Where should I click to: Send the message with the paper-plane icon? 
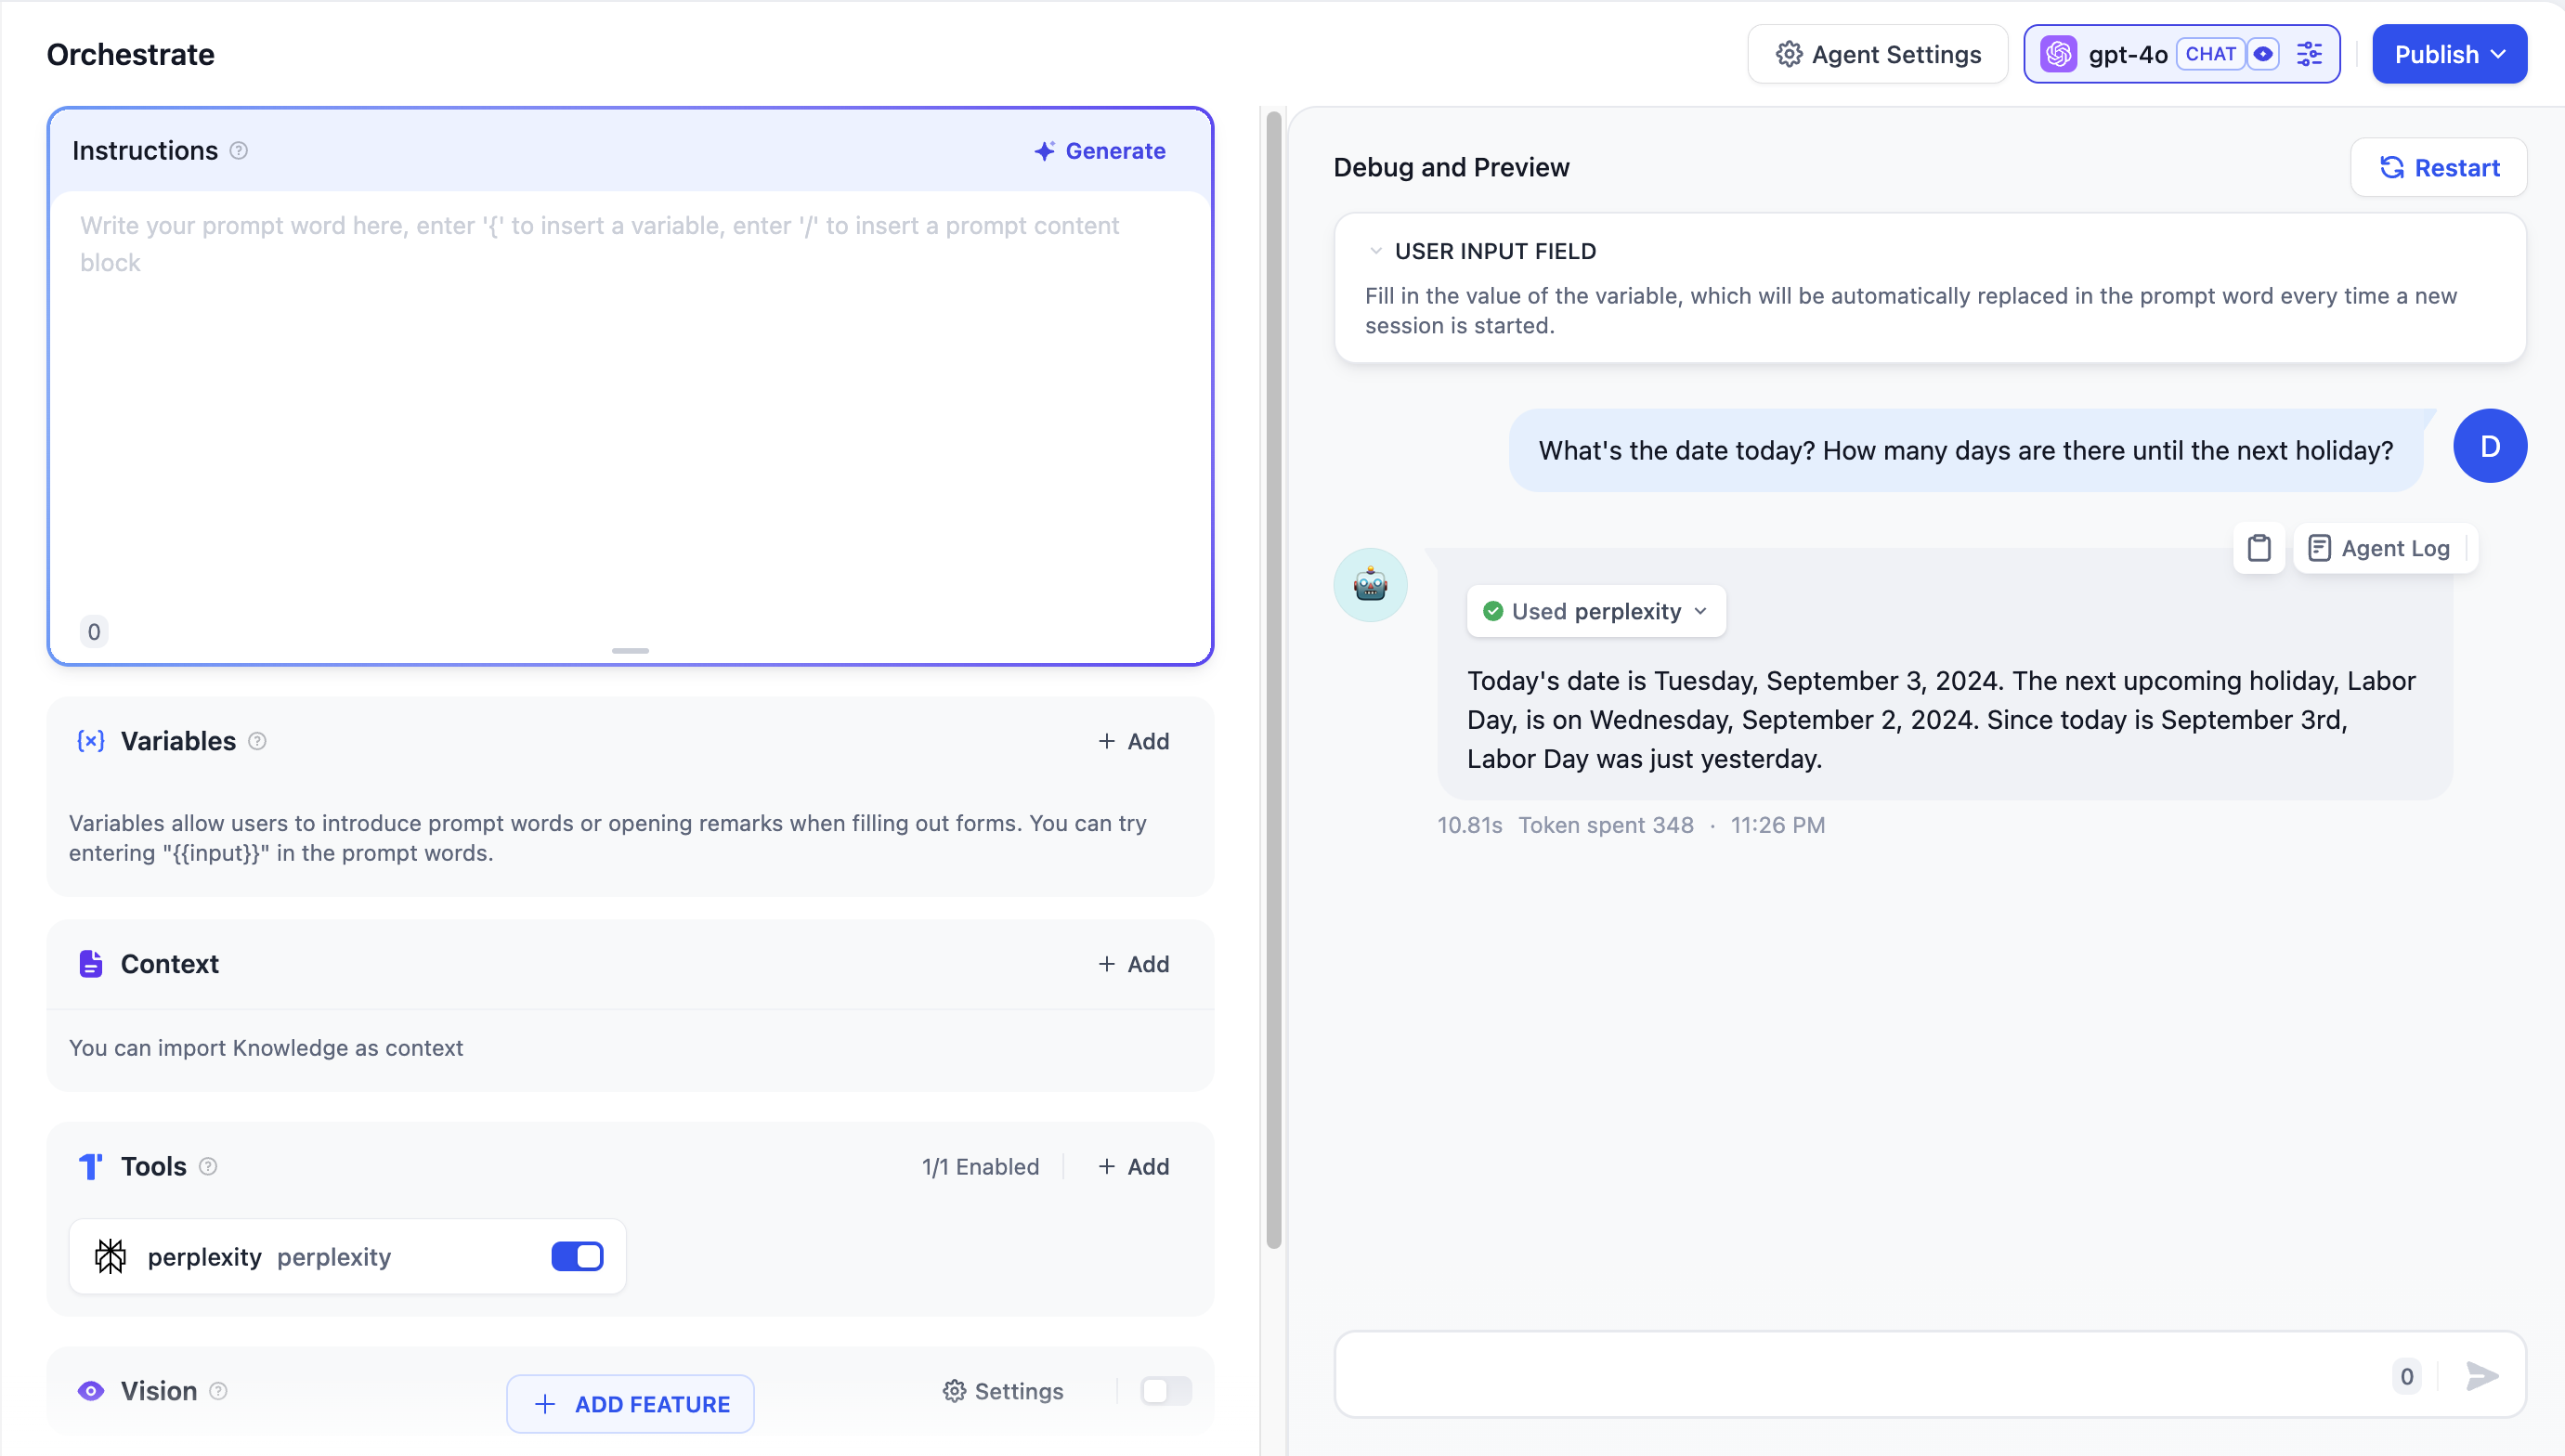click(x=2483, y=1376)
